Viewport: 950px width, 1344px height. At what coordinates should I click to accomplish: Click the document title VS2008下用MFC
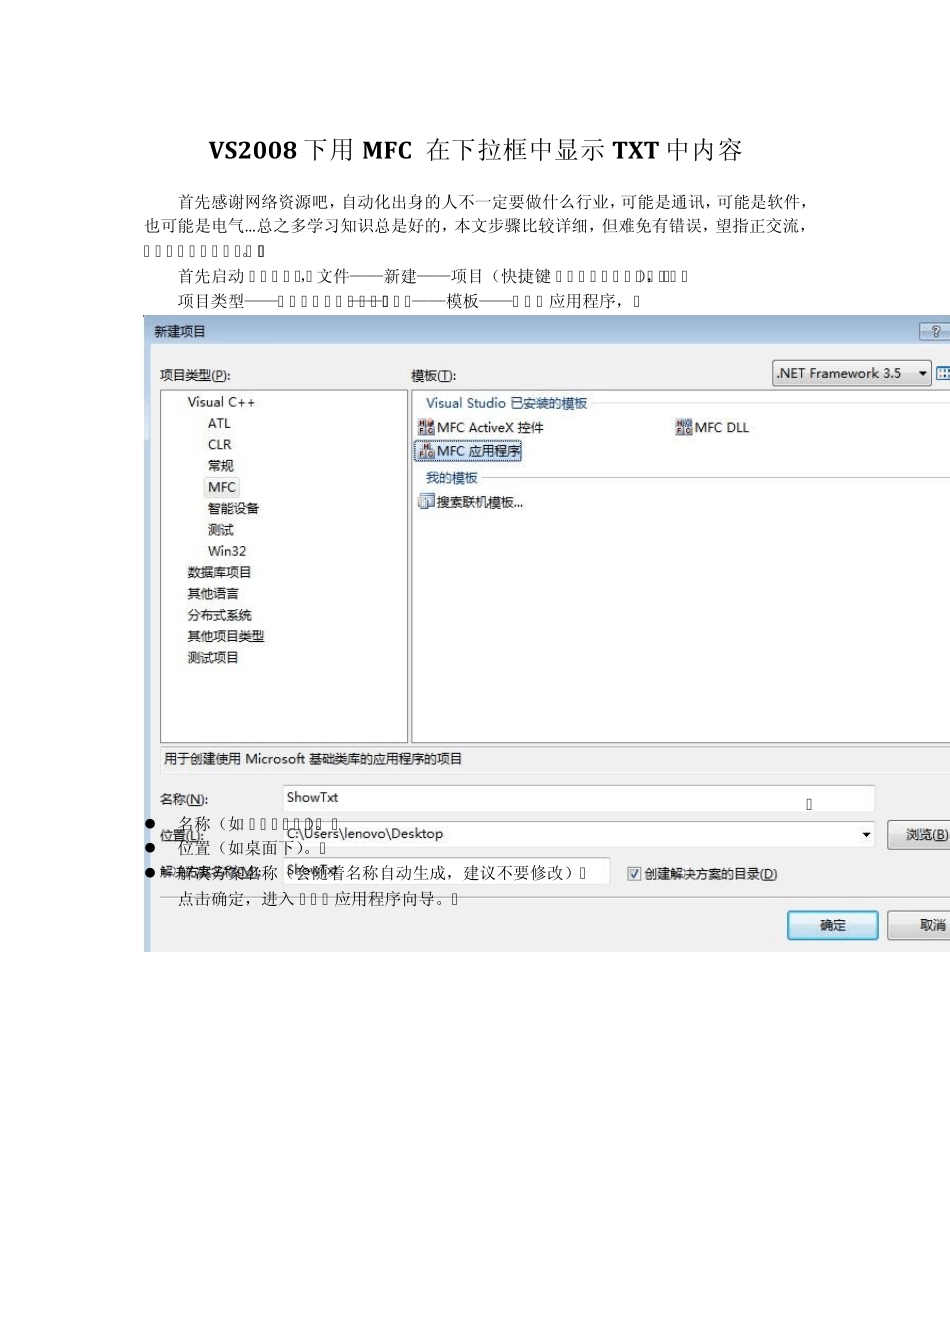coord(476,150)
